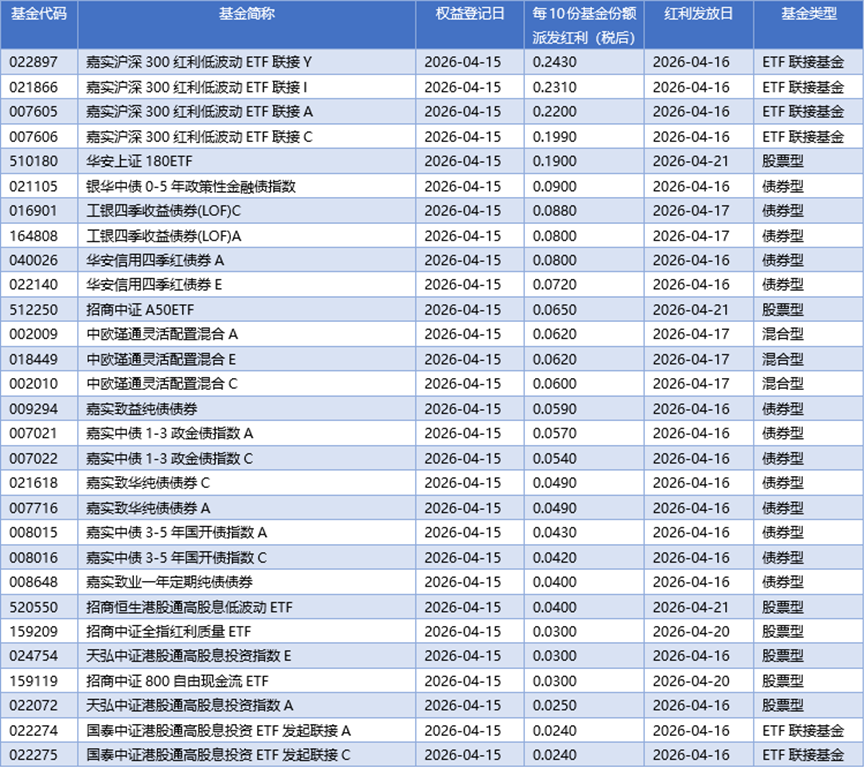
Task: Click dividend value 0.0650
Action: click(x=554, y=310)
